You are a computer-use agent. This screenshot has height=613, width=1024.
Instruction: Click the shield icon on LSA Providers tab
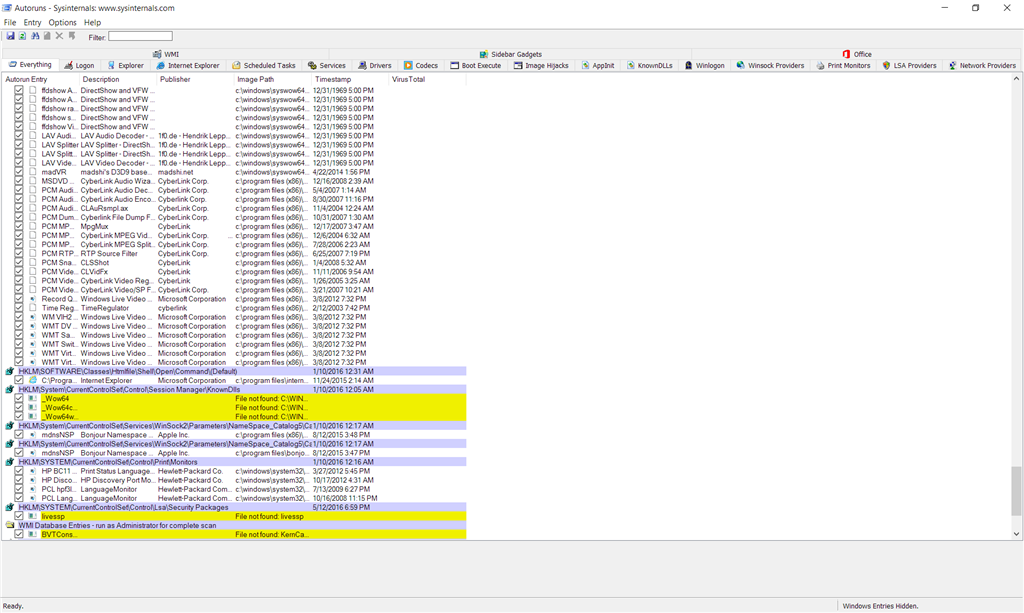(886, 65)
